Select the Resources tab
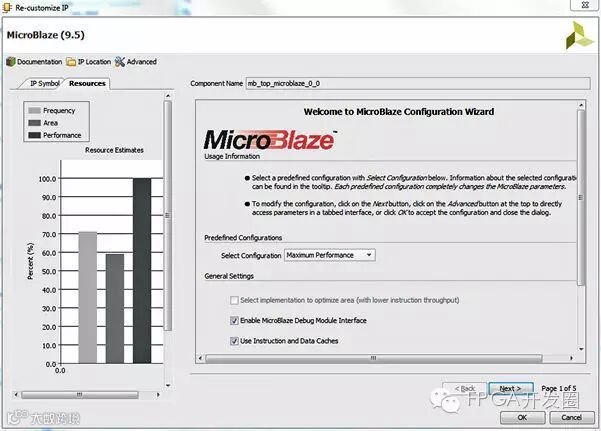Viewport: 601px width, 431px height. [x=87, y=83]
